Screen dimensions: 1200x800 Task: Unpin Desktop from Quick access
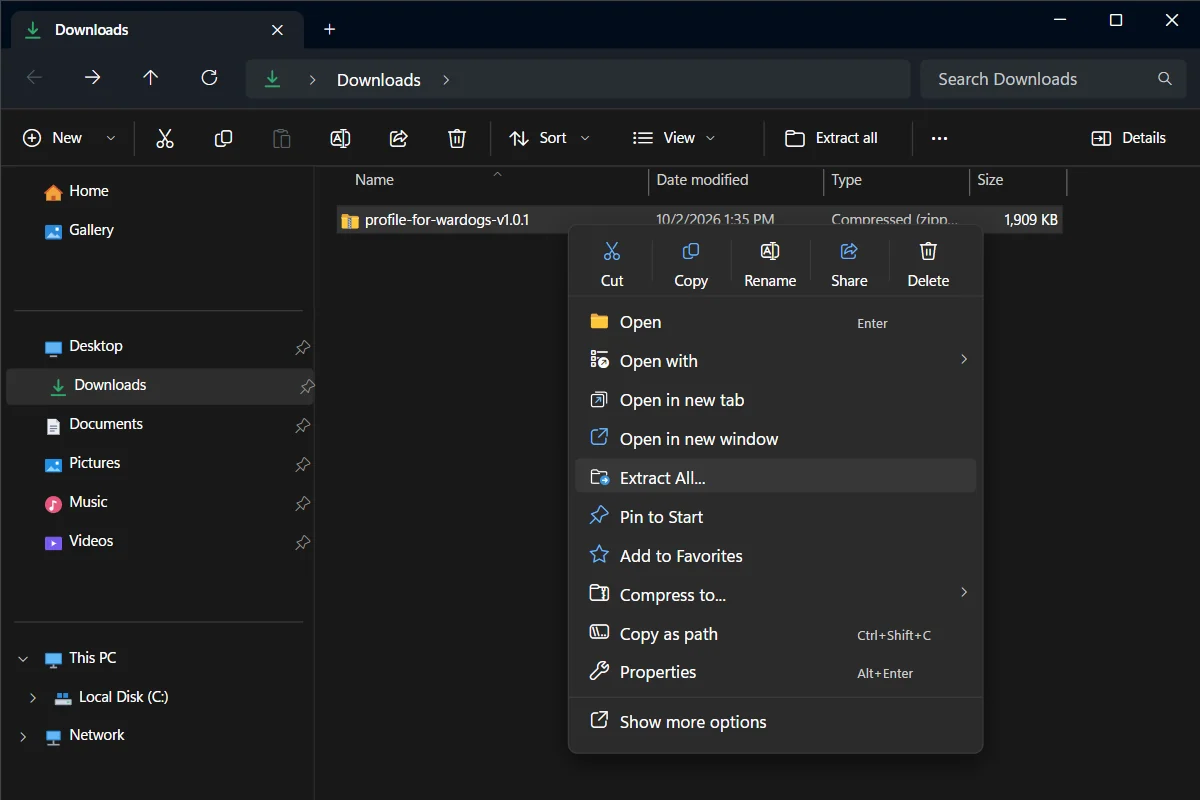[302, 347]
